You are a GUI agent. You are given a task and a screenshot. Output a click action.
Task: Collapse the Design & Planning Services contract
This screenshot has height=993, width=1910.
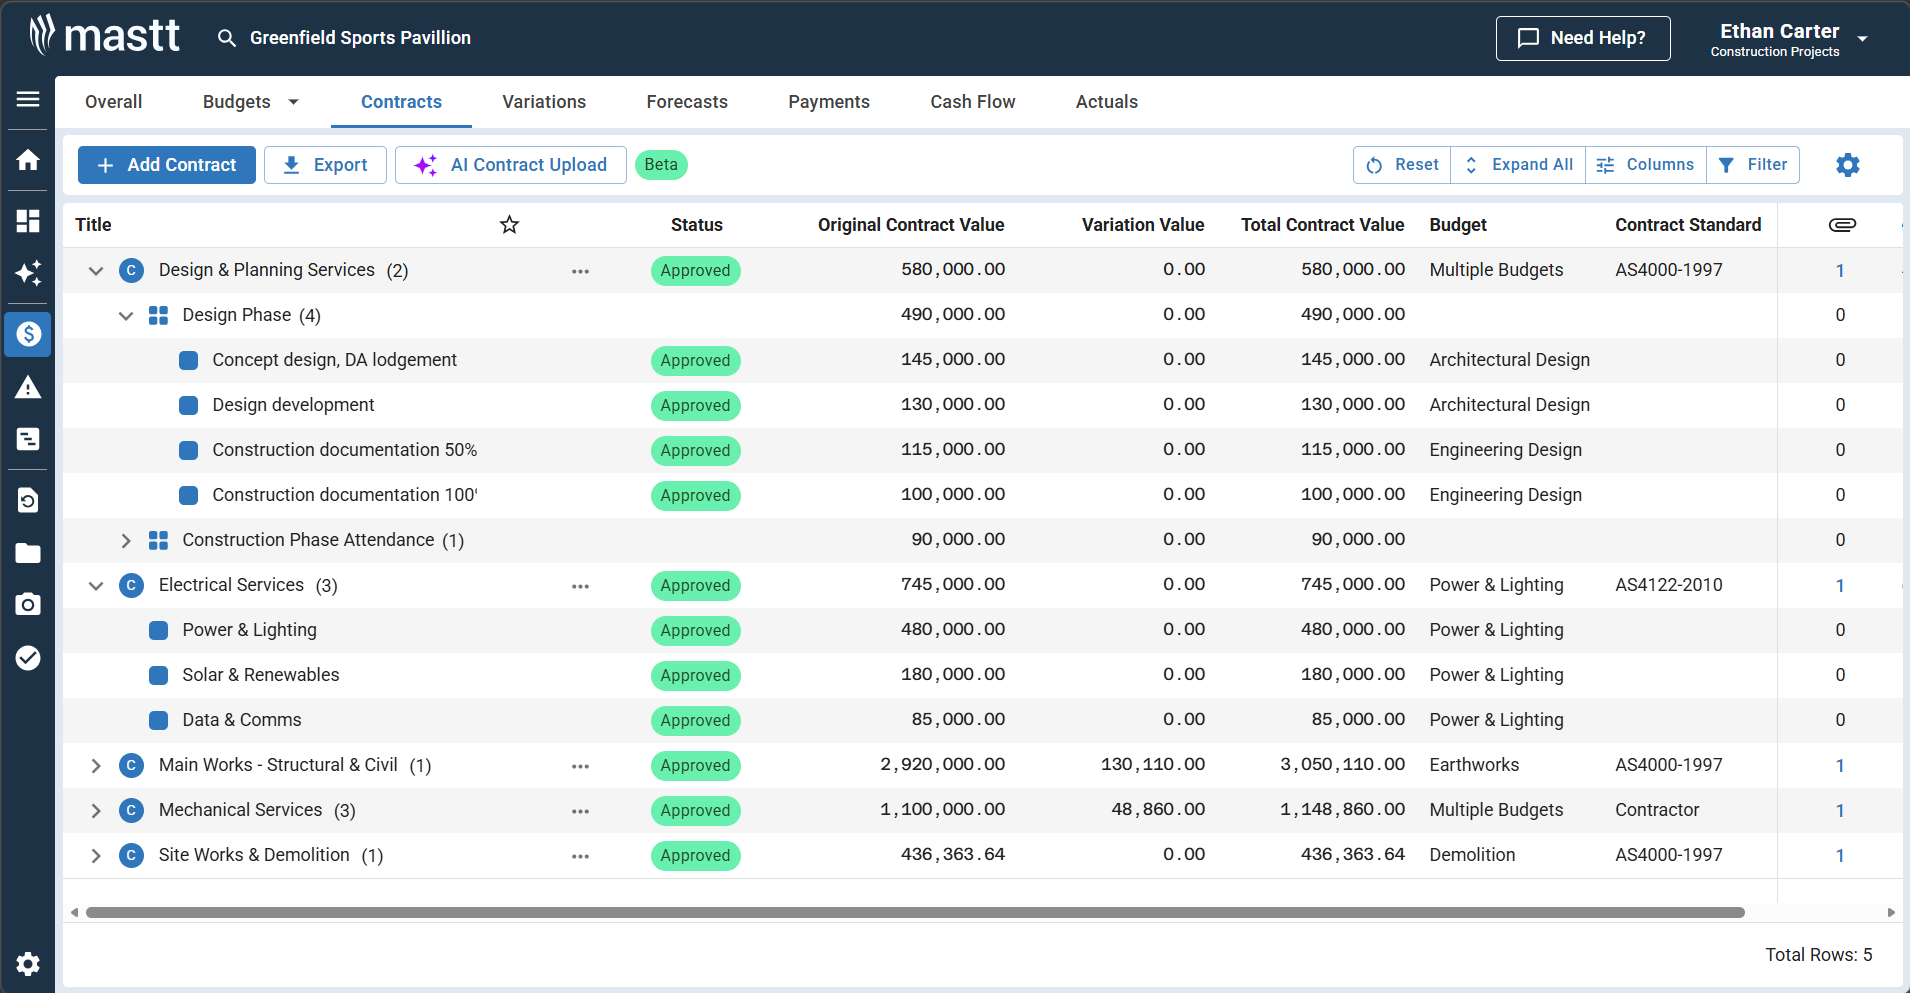click(95, 270)
